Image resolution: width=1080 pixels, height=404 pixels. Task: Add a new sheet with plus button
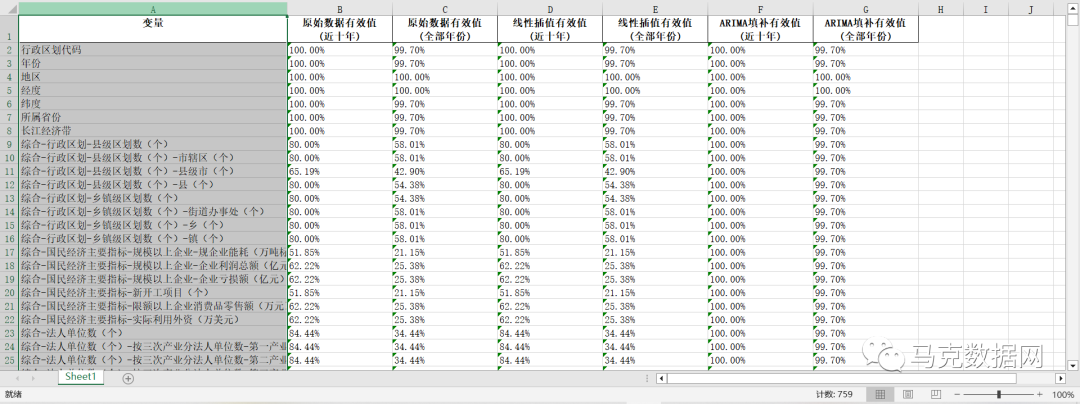127,378
